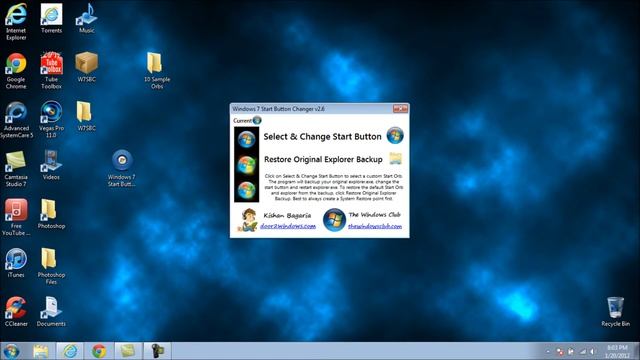Select the W7SBC folder on desktop
The width and height of the screenshot is (640, 360).
click(x=86, y=116)
